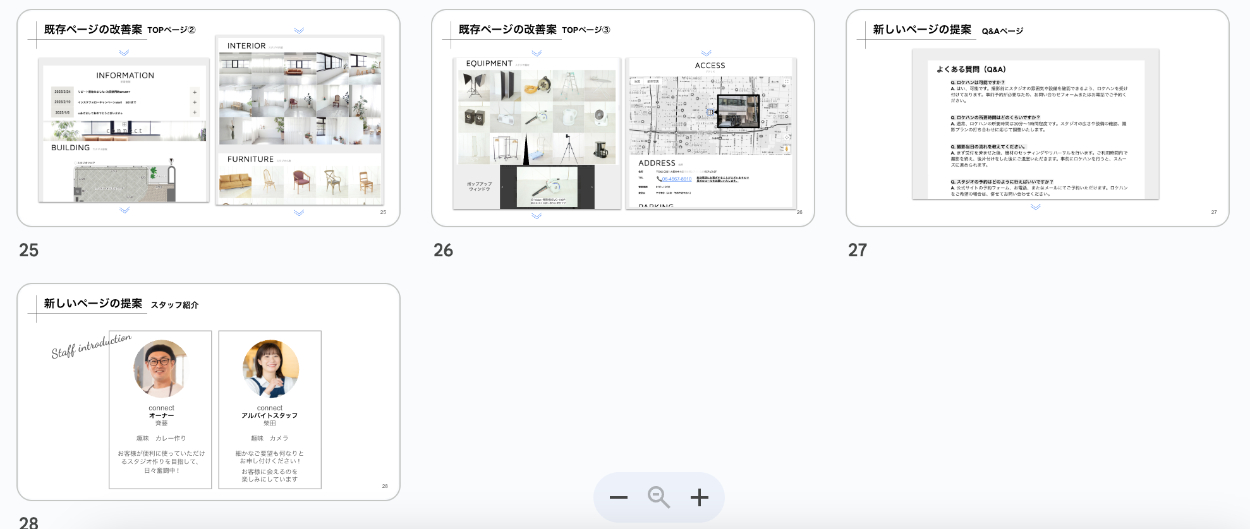Click the phone icon beside the address number
Viewport: 1250px width, 529px height.
(x=660, y=179)
